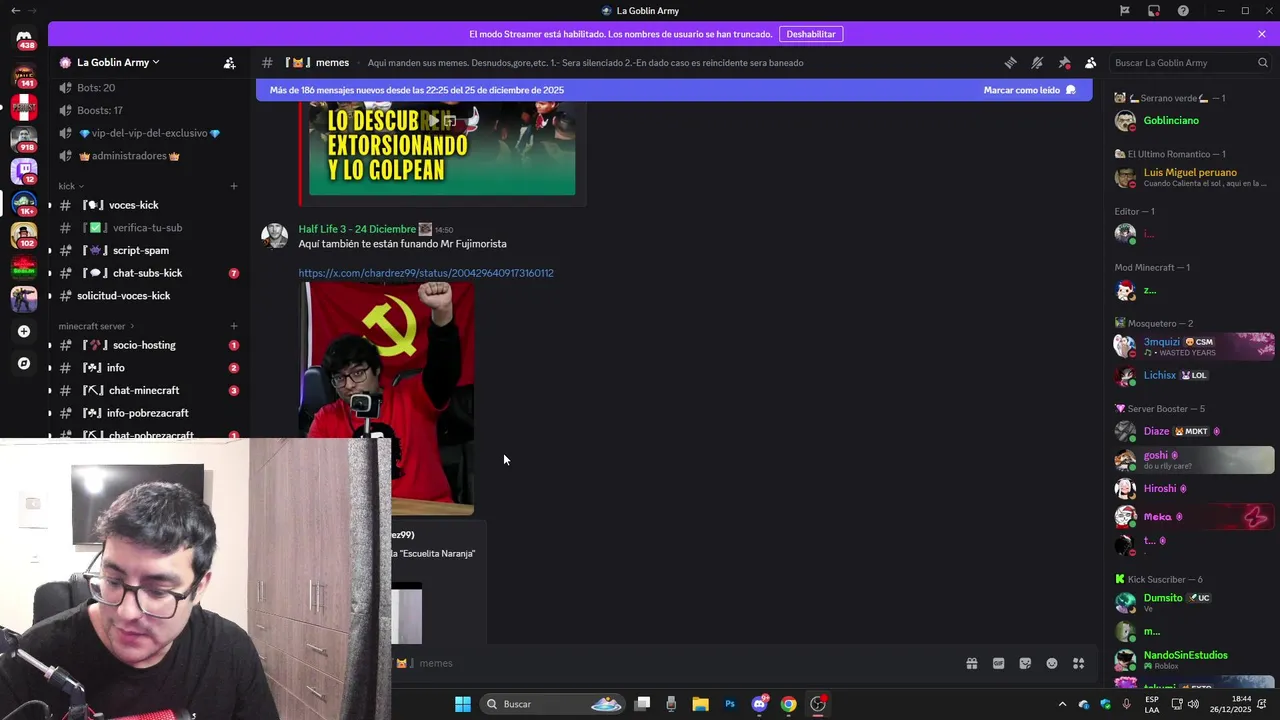Click member Diaze in Server Booster list
Viewport: 1280px width, 720px height.
(1192, 431)
